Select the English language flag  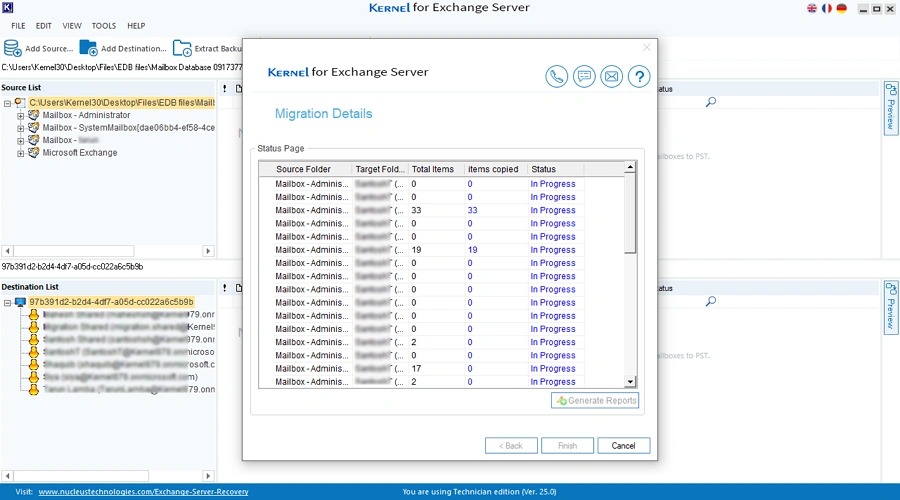point(812,8)
